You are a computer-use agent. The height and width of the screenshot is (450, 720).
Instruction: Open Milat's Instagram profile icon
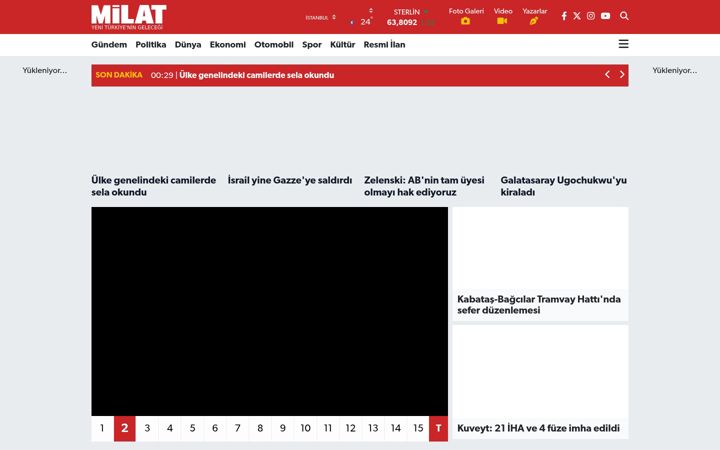(591, 16)
